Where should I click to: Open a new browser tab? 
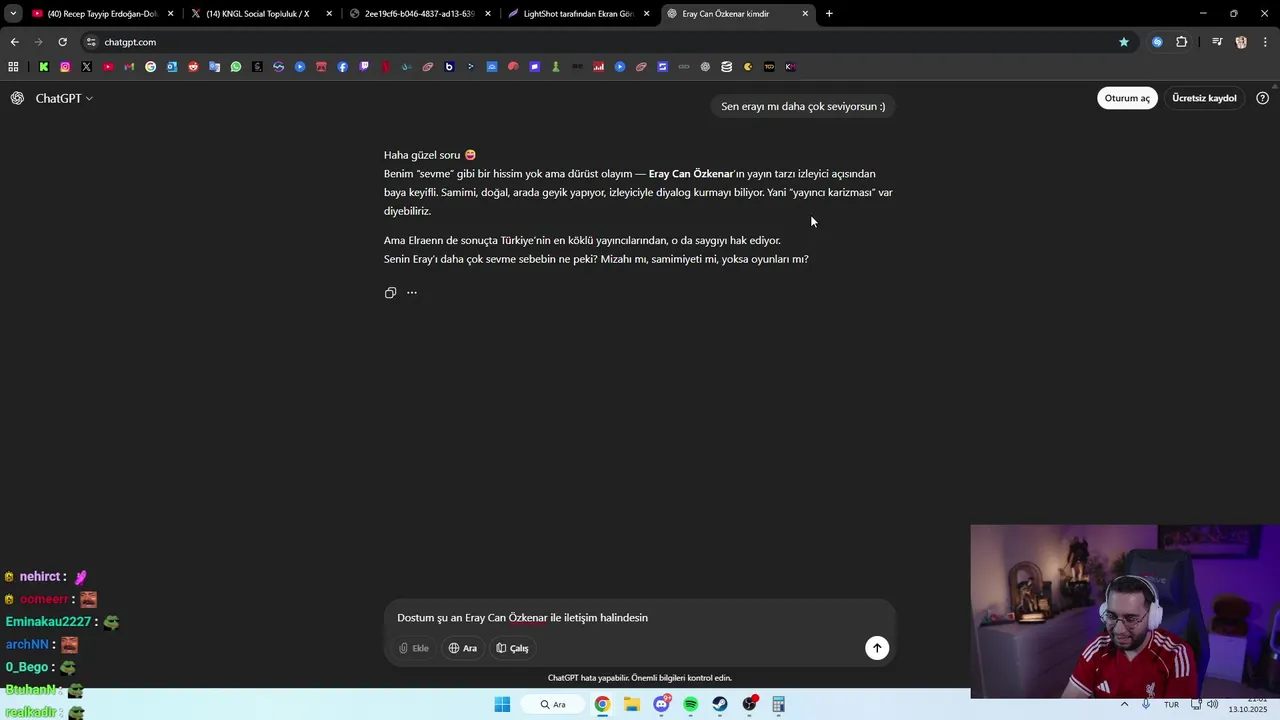click(x=829, y=14)
